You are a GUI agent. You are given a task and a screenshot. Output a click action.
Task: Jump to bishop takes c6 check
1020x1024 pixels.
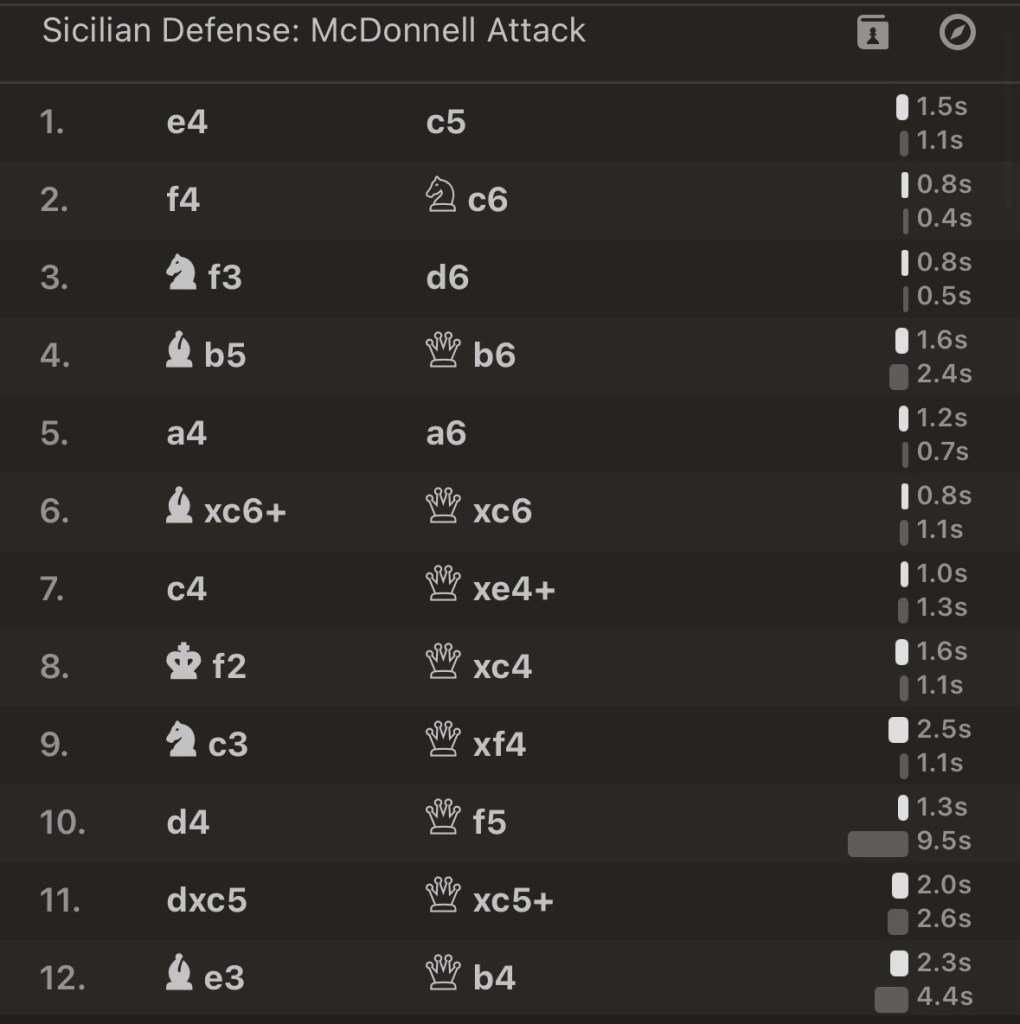tap(226, 511)
